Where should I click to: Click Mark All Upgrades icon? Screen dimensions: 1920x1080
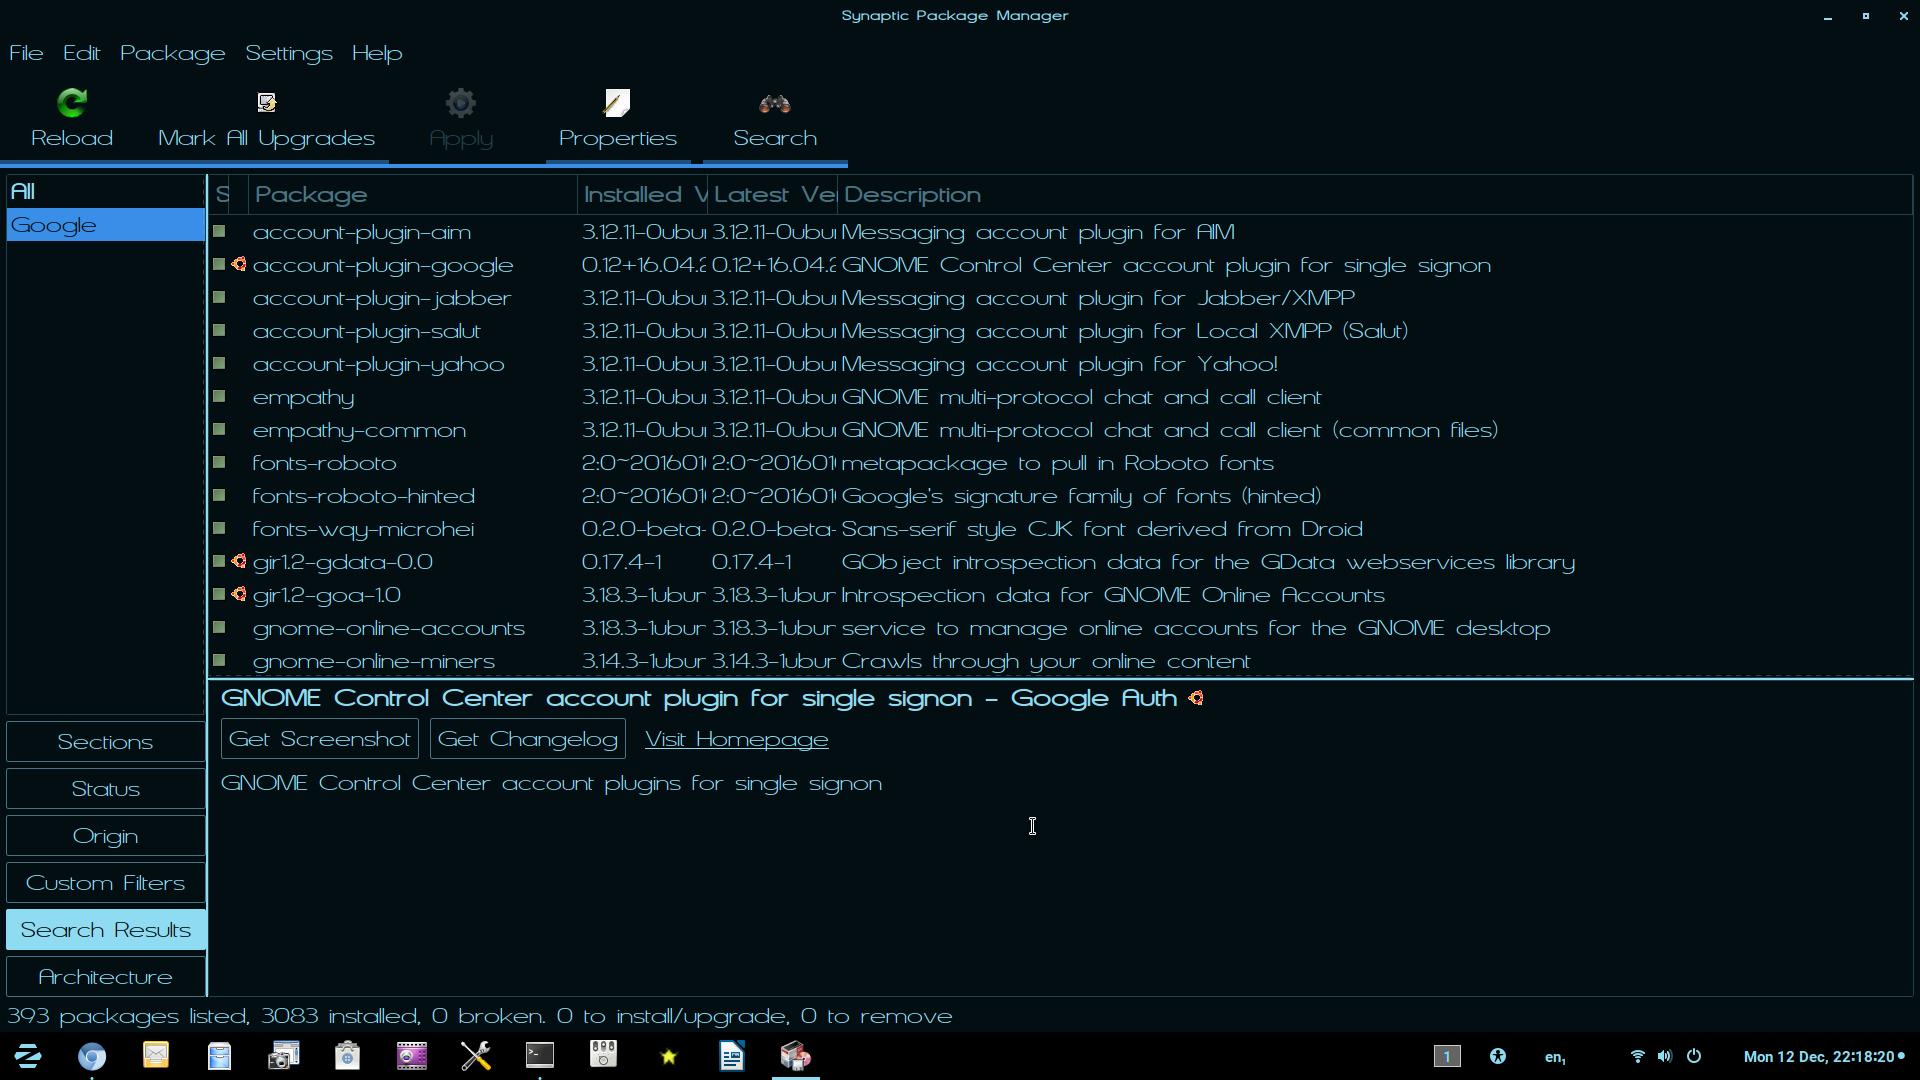point(266,103)
